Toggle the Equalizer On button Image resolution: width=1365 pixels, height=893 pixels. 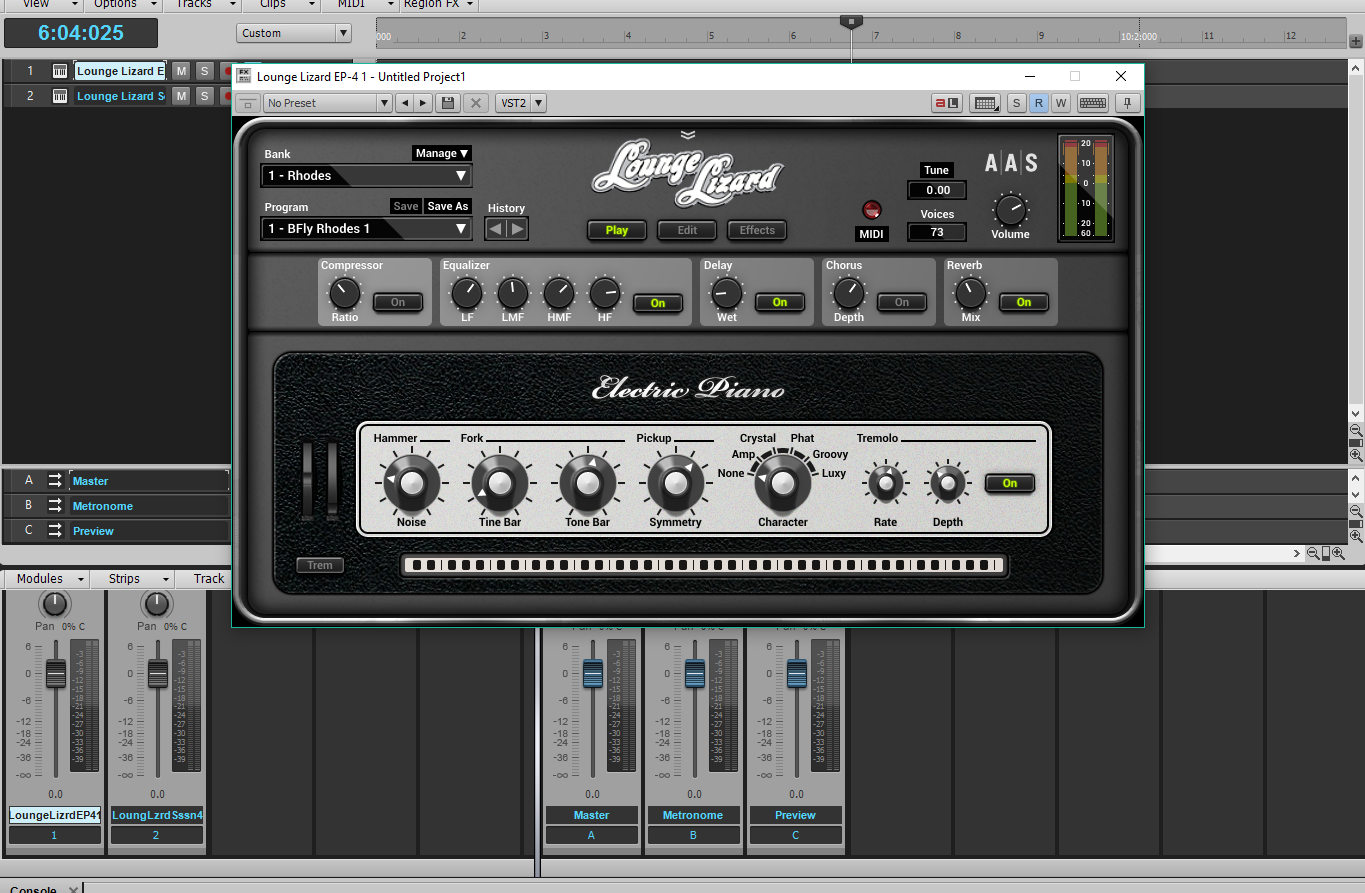[x=658, y=303]
